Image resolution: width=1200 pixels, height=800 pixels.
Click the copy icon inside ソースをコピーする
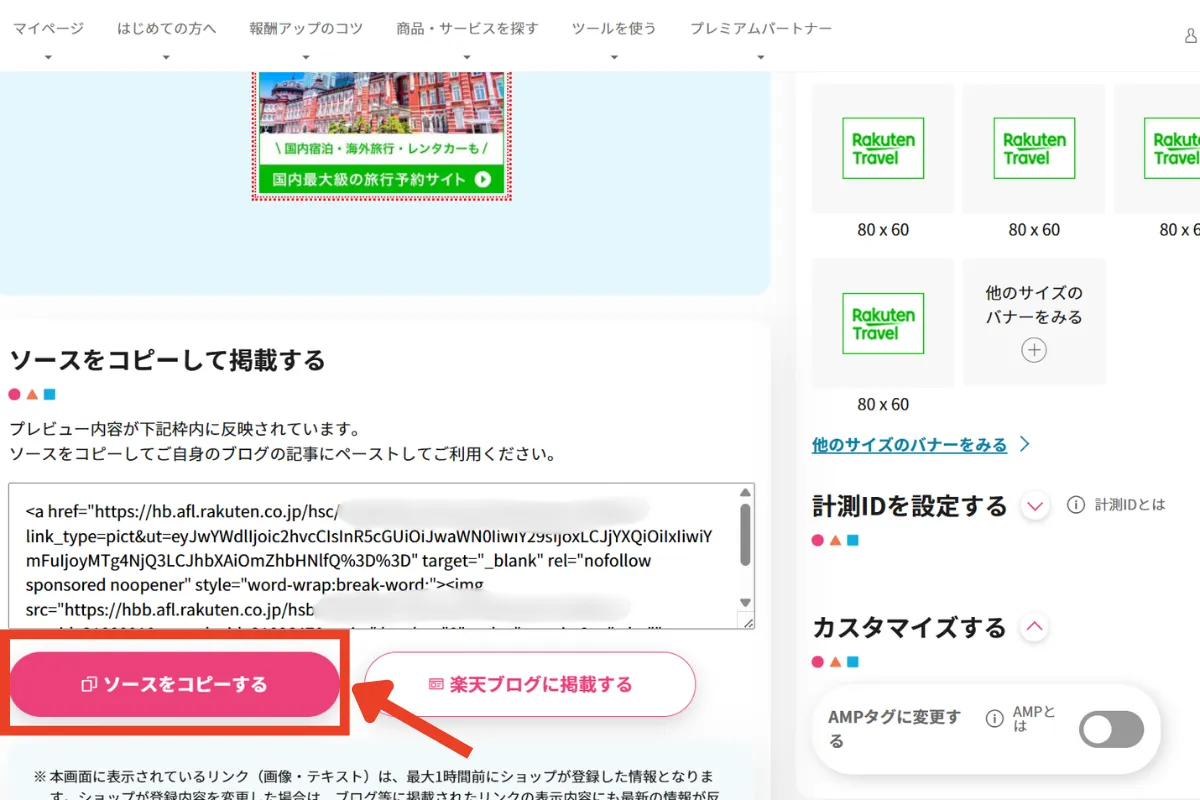90,685
